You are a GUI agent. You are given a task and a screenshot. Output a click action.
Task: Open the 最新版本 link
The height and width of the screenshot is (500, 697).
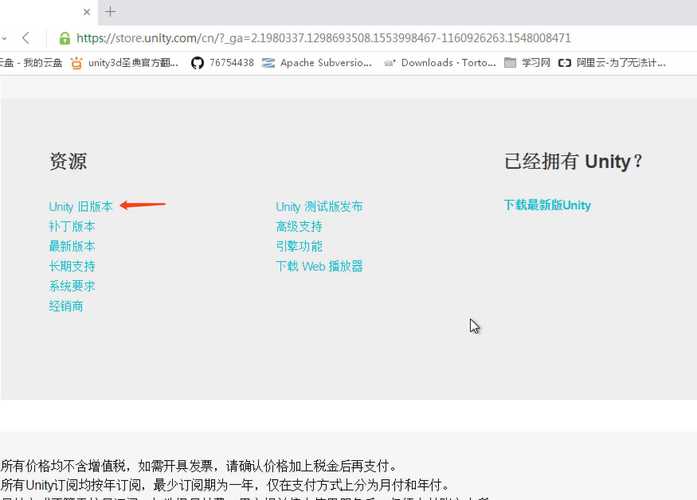pyautogui.click(x=72, y=246)
